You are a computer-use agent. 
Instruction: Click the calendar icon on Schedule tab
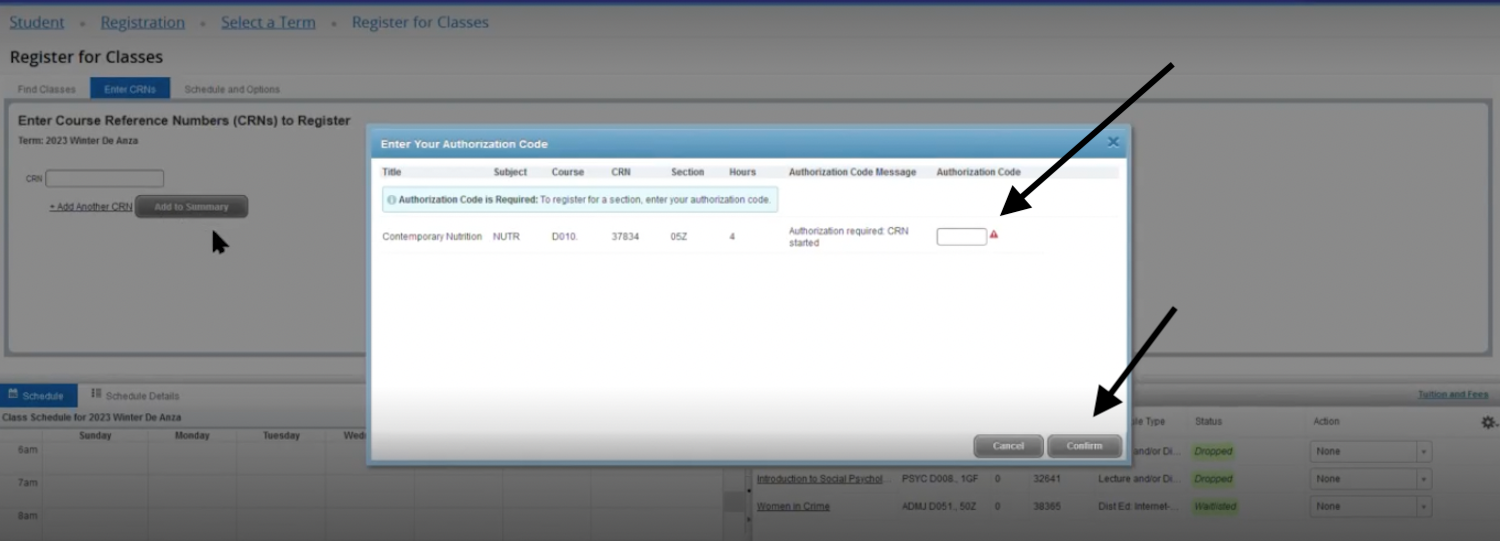pyautogui.click(x=13, y=395)
